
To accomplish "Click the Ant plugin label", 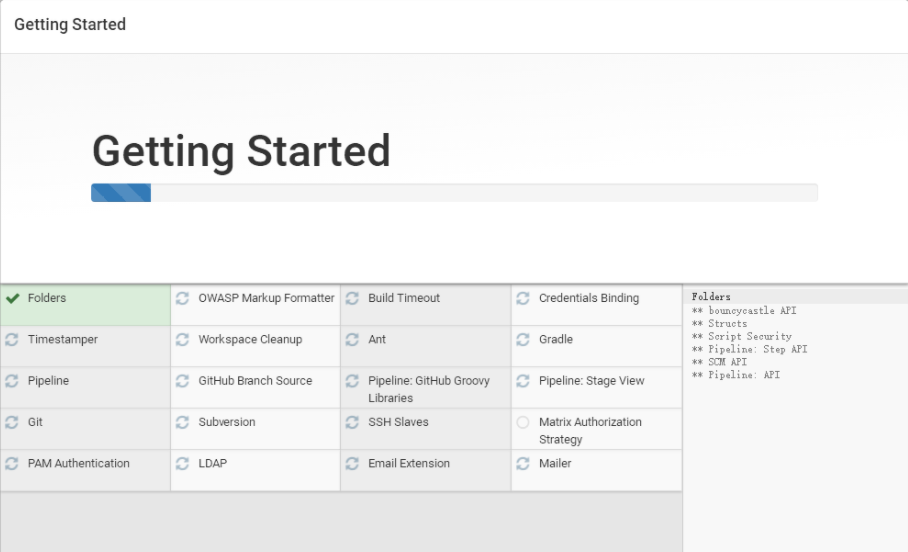I will [x=377, y=339].
